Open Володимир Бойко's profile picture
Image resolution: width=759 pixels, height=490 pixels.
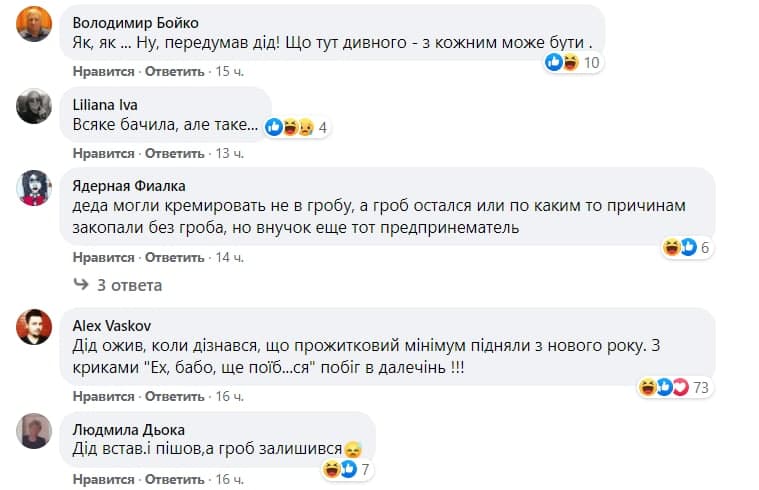(x=35, y=24)
